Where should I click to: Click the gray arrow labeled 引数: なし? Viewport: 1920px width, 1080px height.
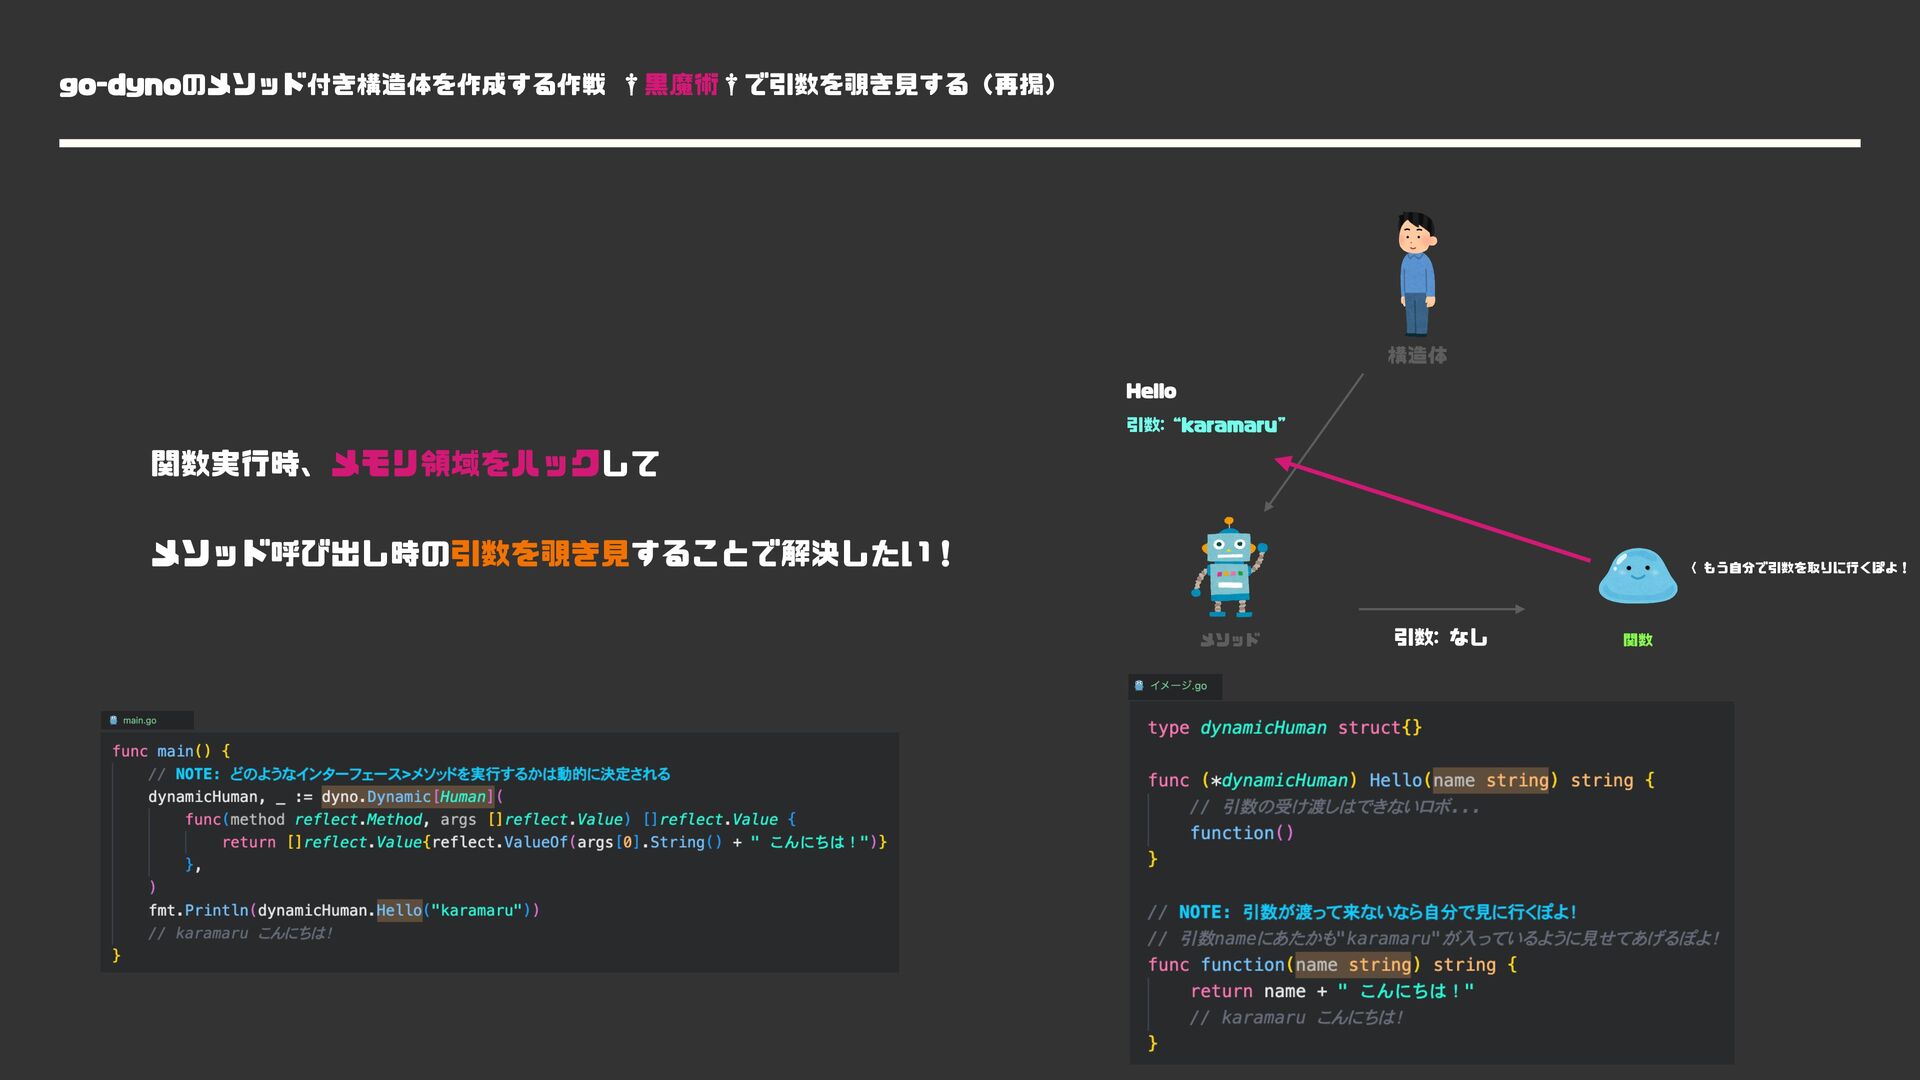coord(1440,608)
